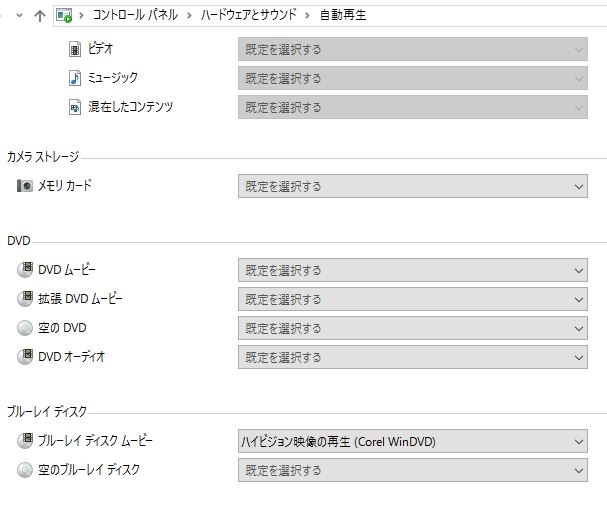Click the empty Blu-ray disc icon
607x517 pixels.
(x=25, y=470)
